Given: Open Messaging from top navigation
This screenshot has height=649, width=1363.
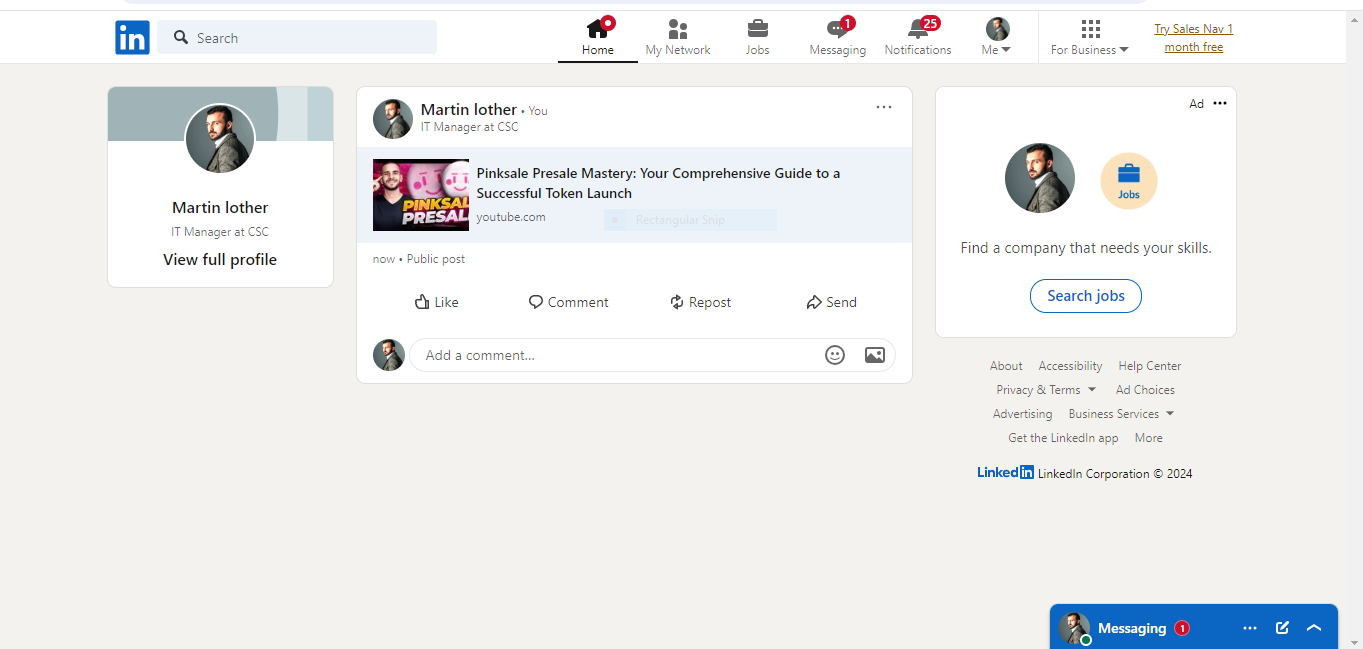Looking at the screenshot, I should 838,37.
